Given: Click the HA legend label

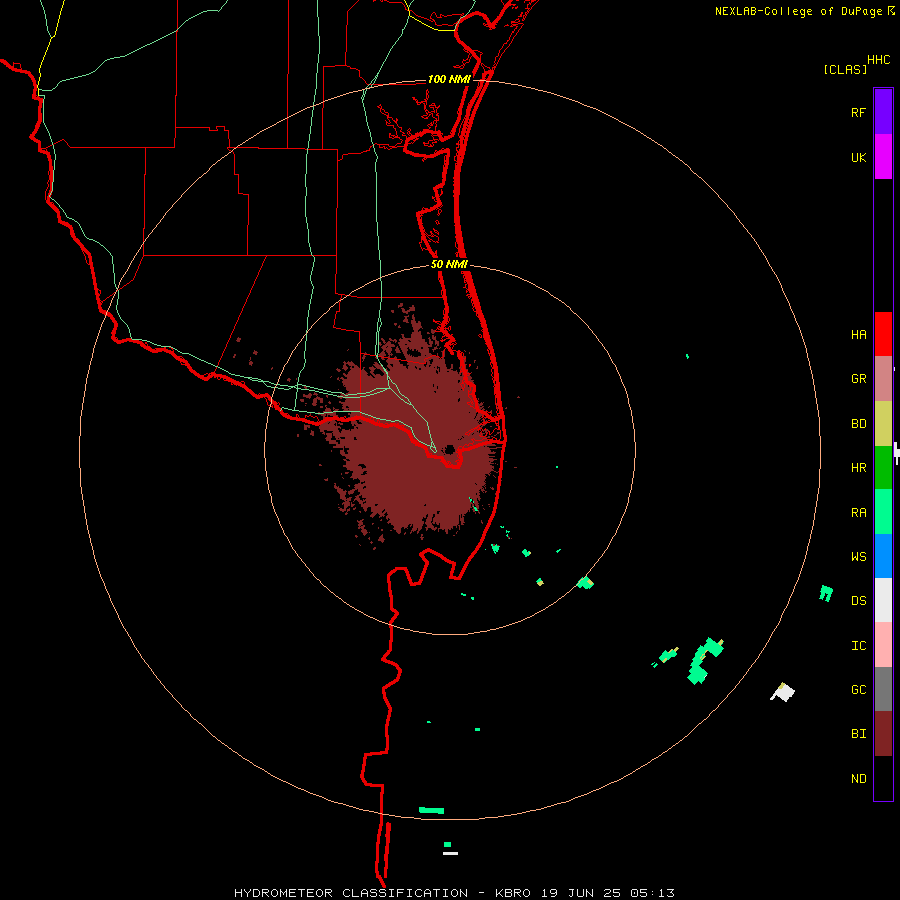Looking at the screenshot, I should (858, 334).
